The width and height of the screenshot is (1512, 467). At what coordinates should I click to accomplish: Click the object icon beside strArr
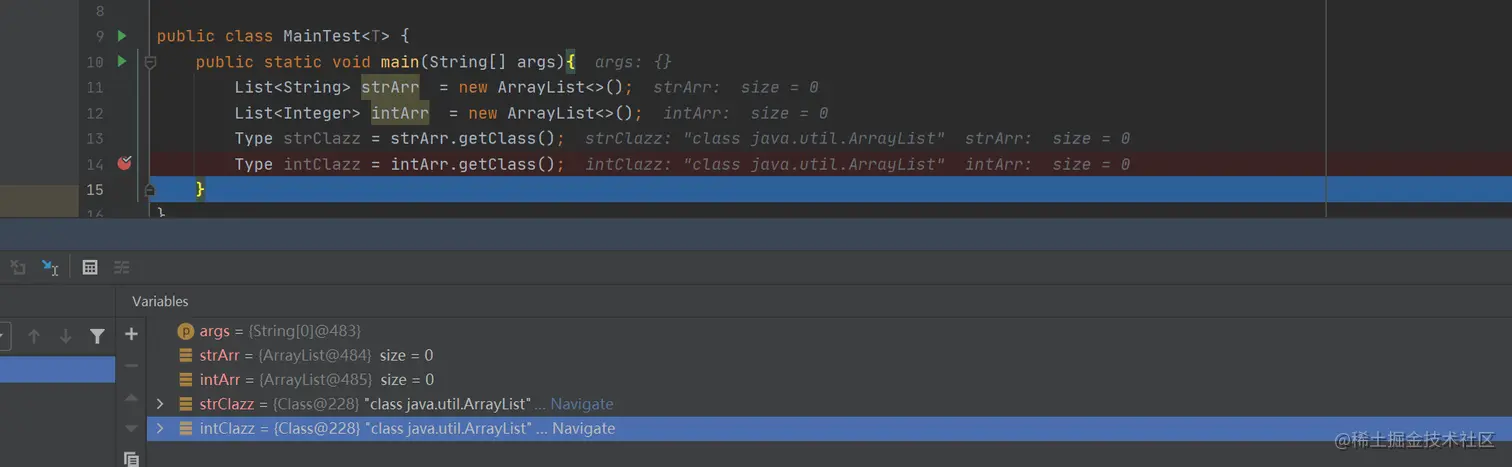click(x=185, y=355)
